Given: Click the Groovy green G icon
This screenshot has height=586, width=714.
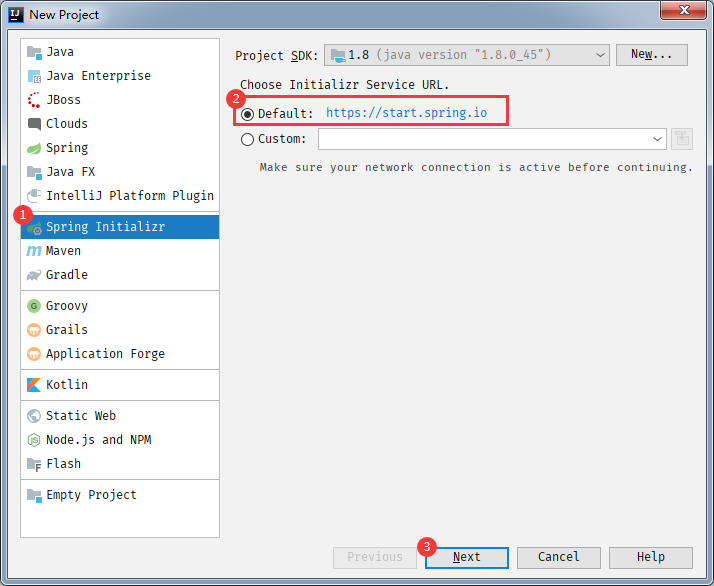Looking at the screenshot, I should pyautogui.click(x=34, y=306).
